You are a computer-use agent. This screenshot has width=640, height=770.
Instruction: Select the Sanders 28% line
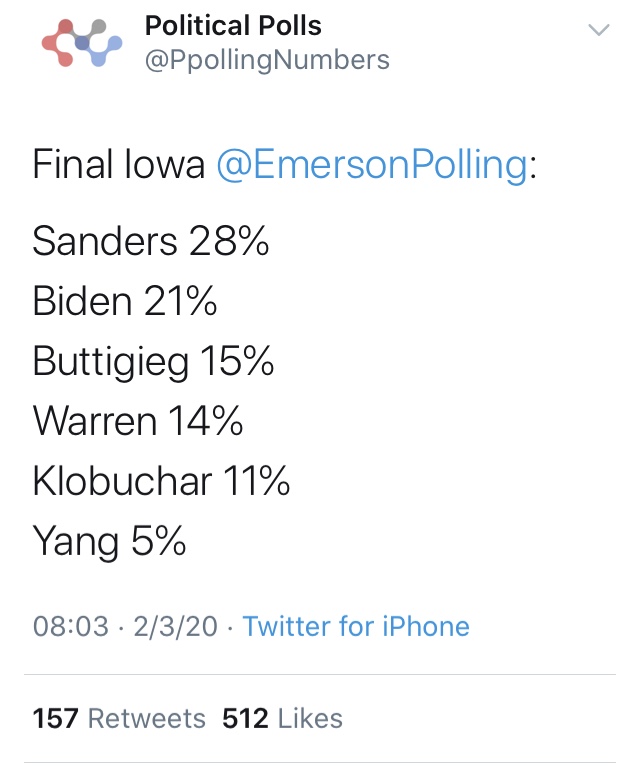click(150, 241)
